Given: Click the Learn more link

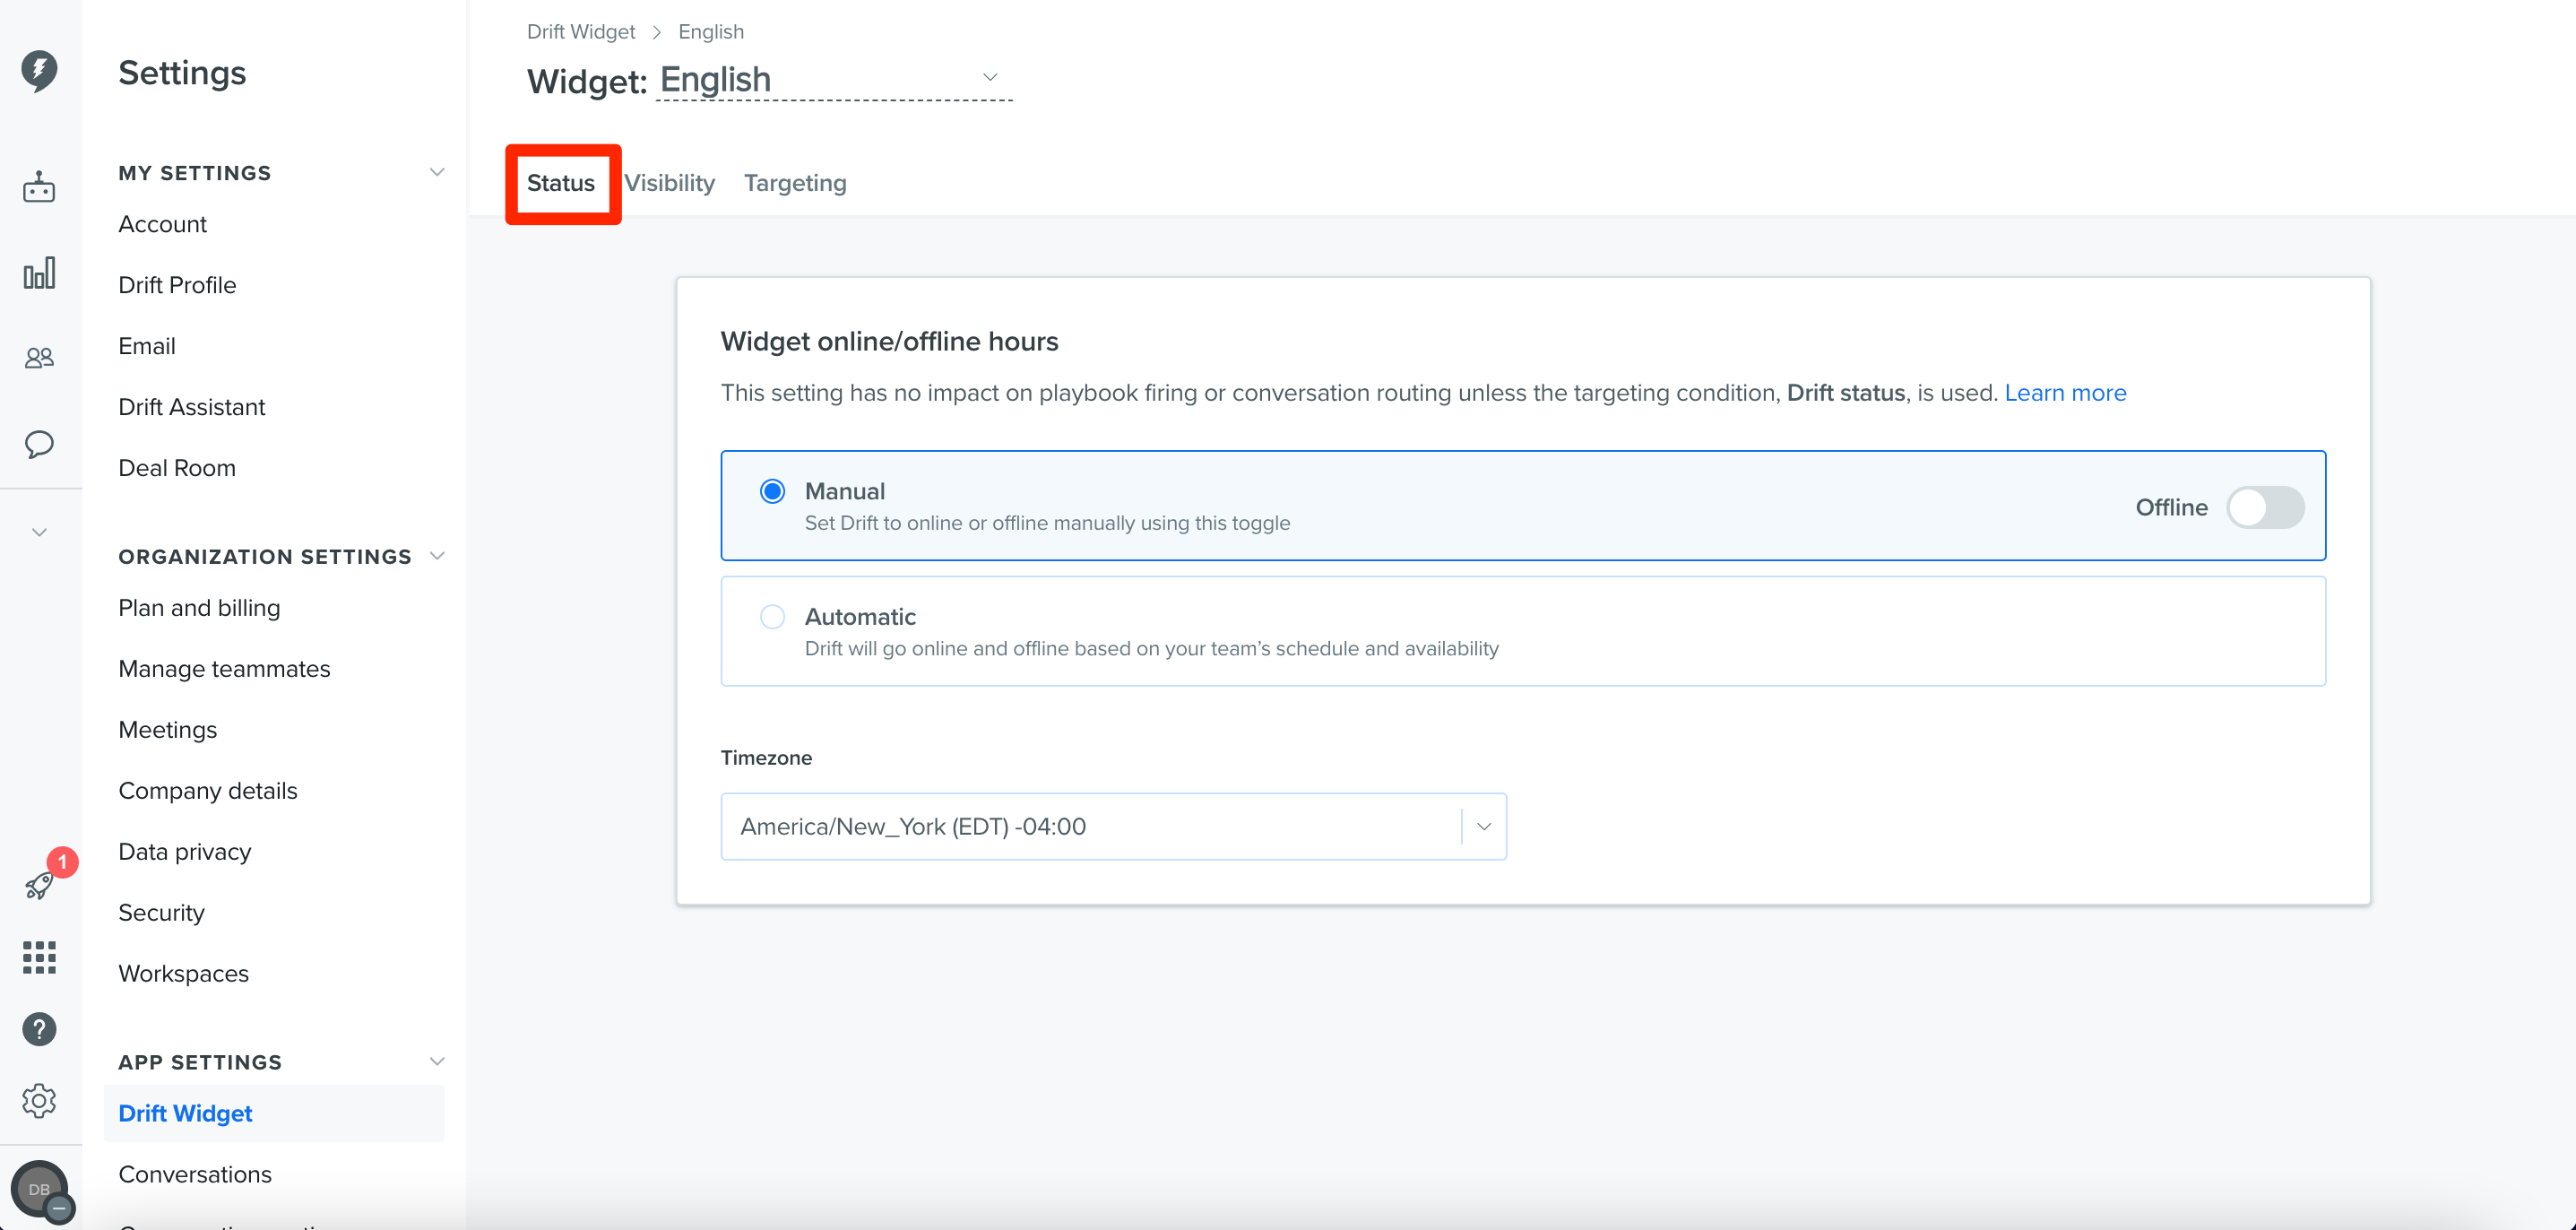Looking at the screenshot, I should coord(2065,393).
